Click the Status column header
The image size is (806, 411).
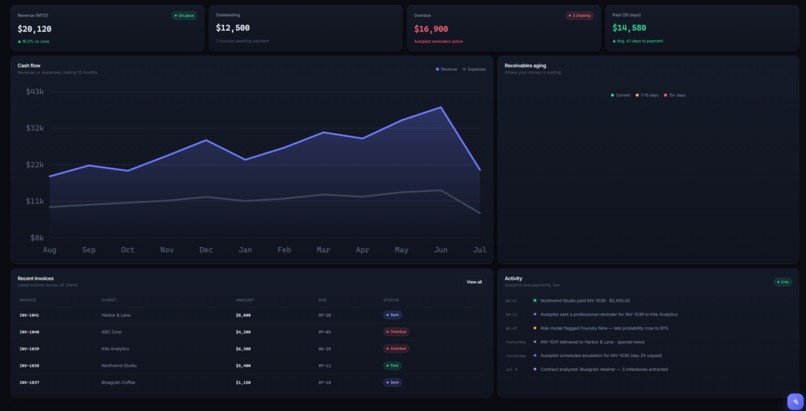tap(391, 300)
